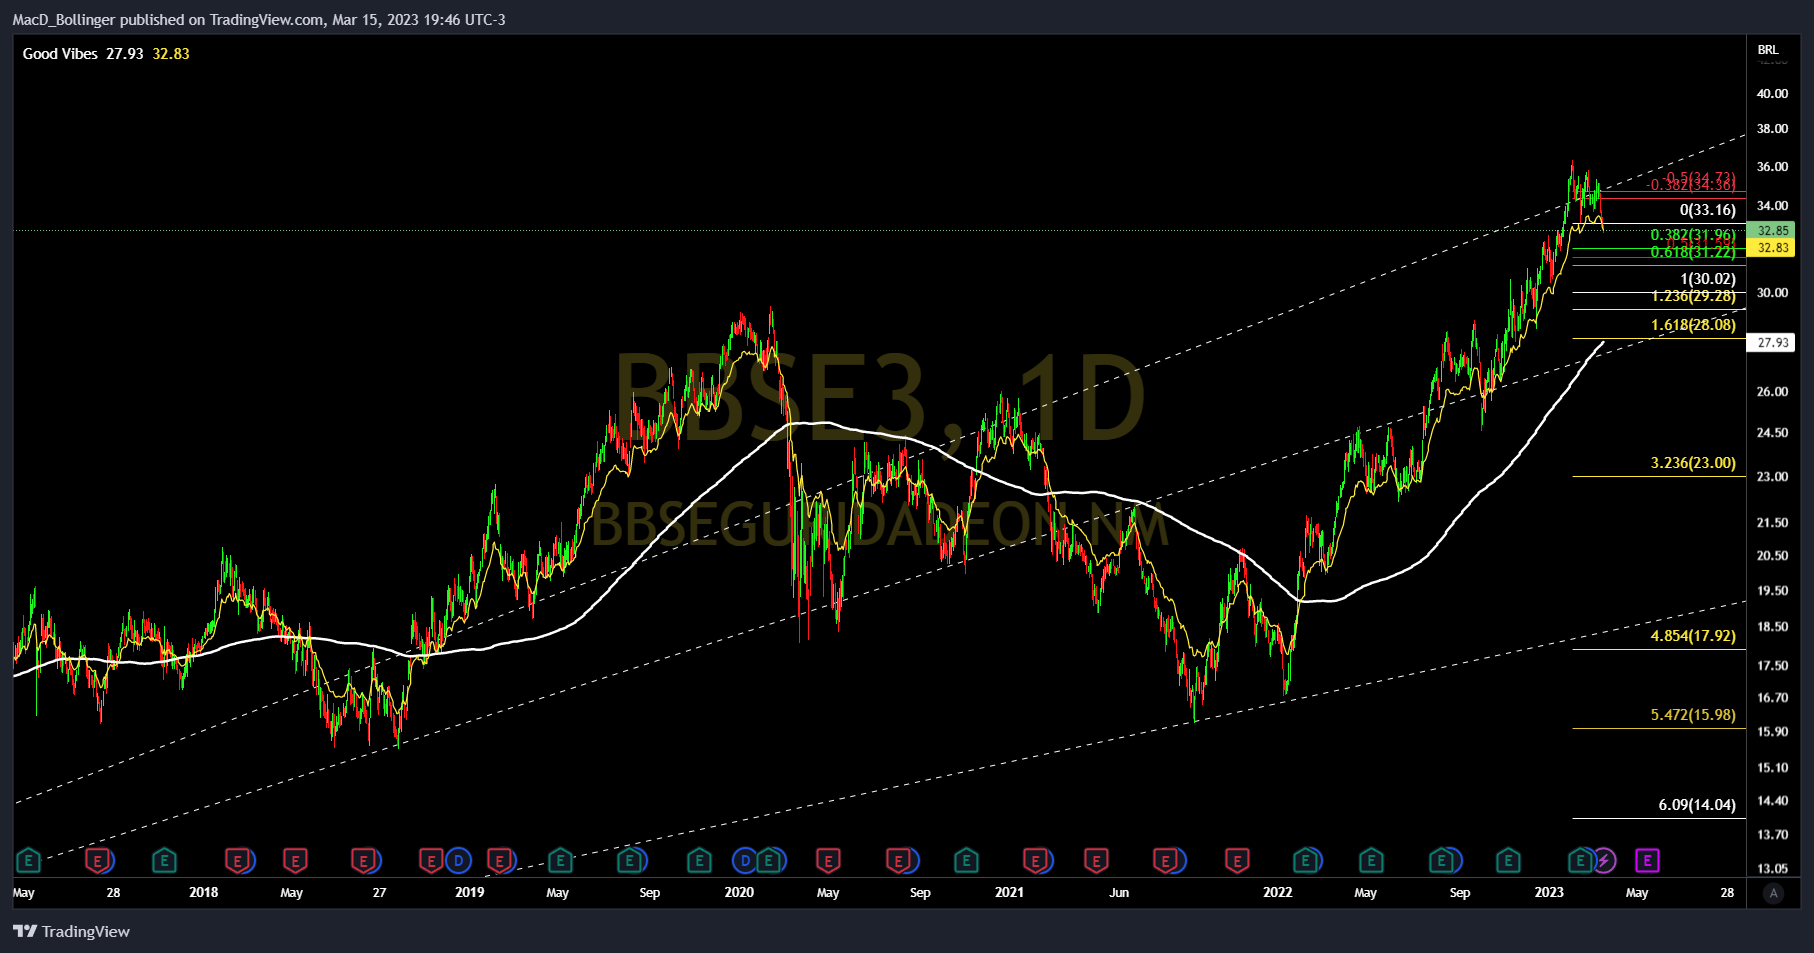The height and width of the screenshot is (953, 1814).
Task: Select the 3.236(23.00) Fibonacci level label
Action: tap(1693, 463)
